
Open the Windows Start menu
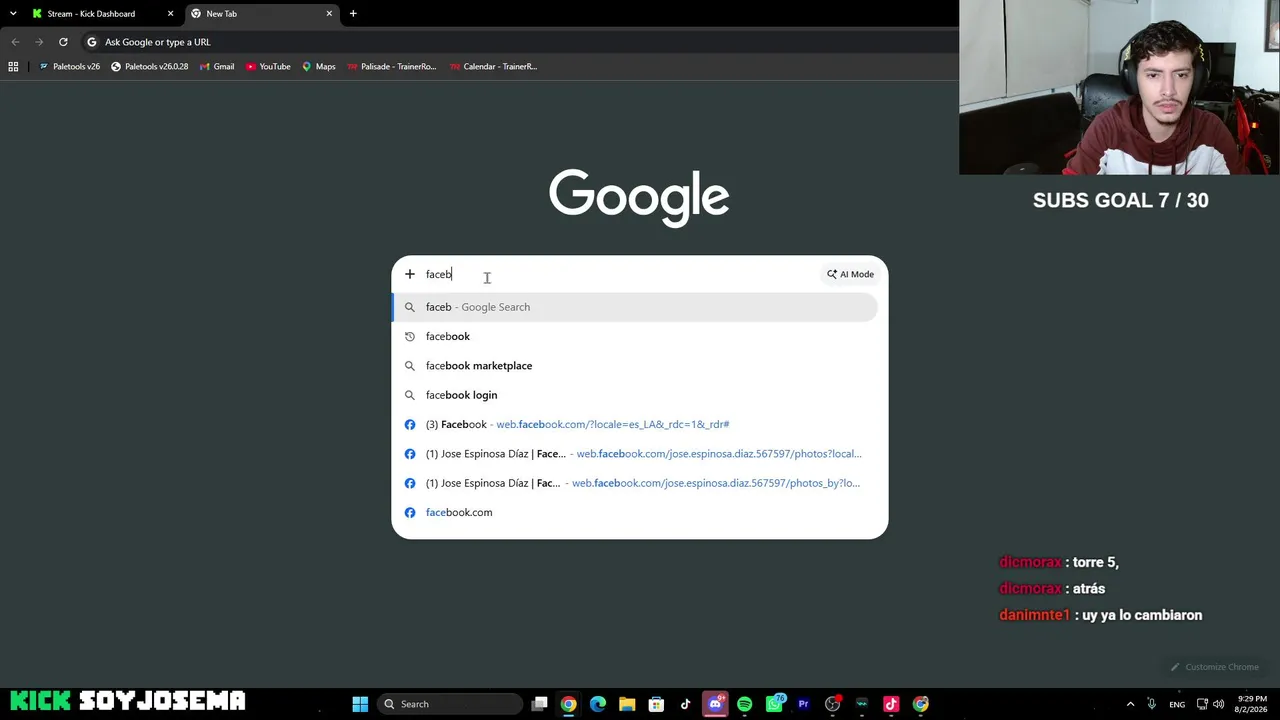click(x=360, y=704)
